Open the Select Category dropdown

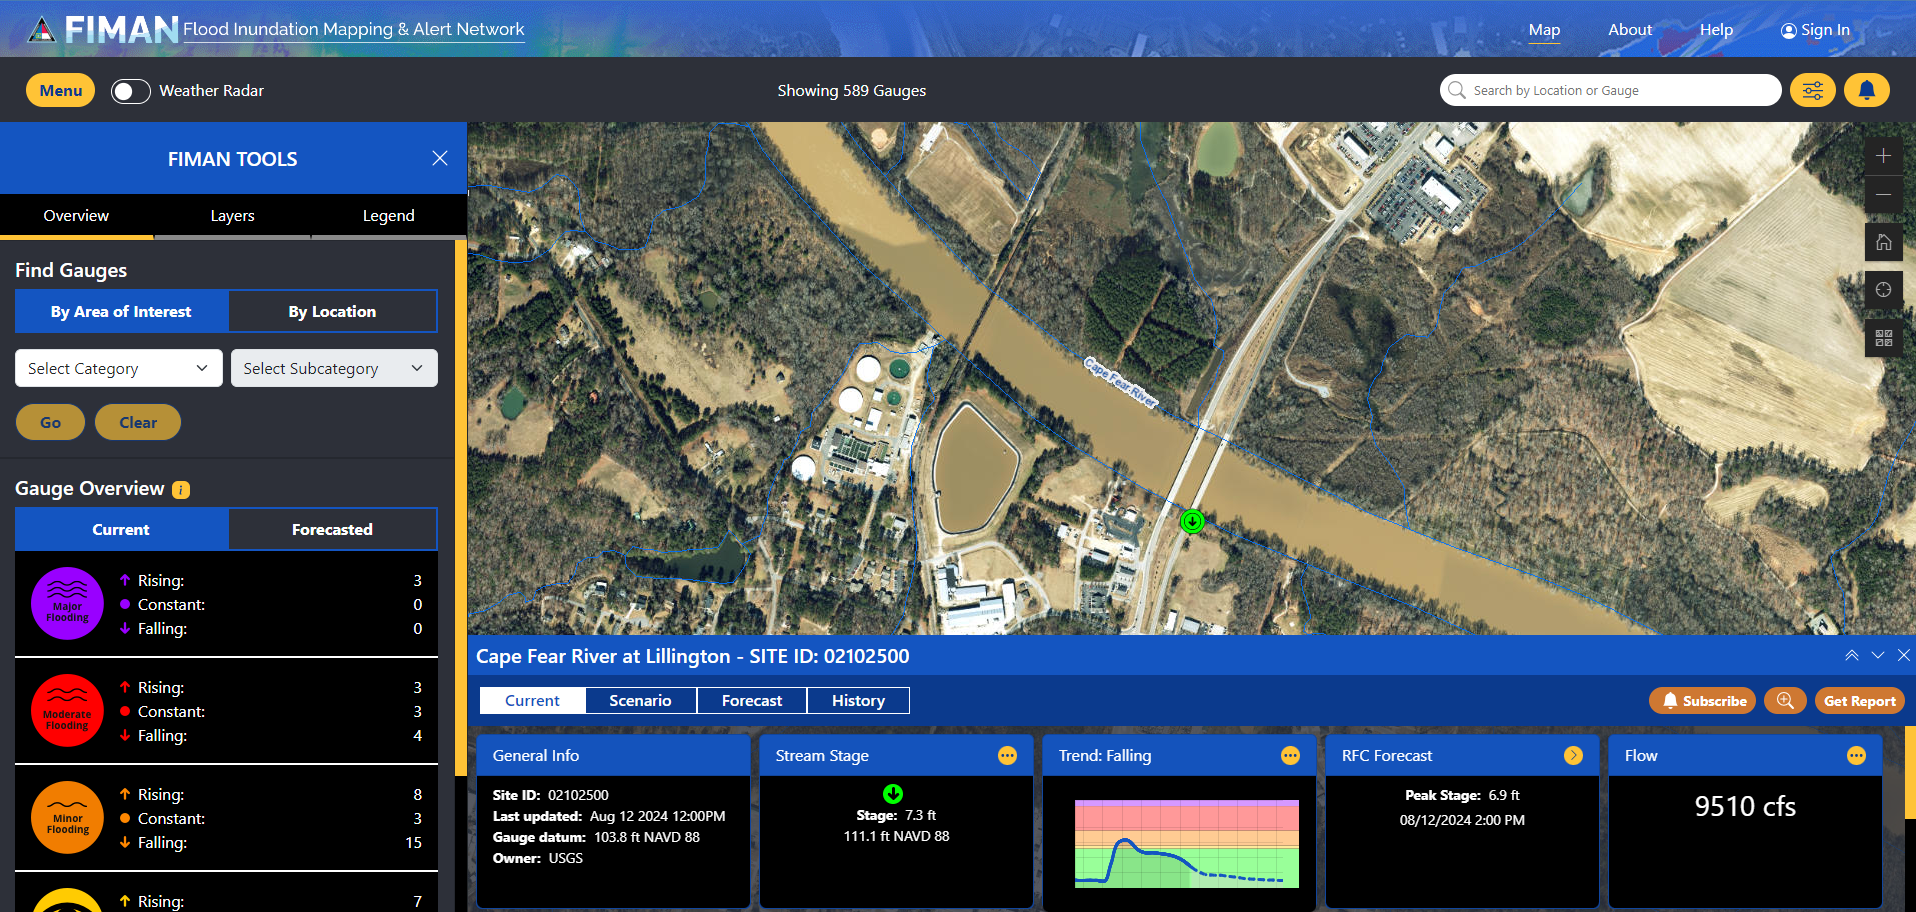click(x=118, y=368)
